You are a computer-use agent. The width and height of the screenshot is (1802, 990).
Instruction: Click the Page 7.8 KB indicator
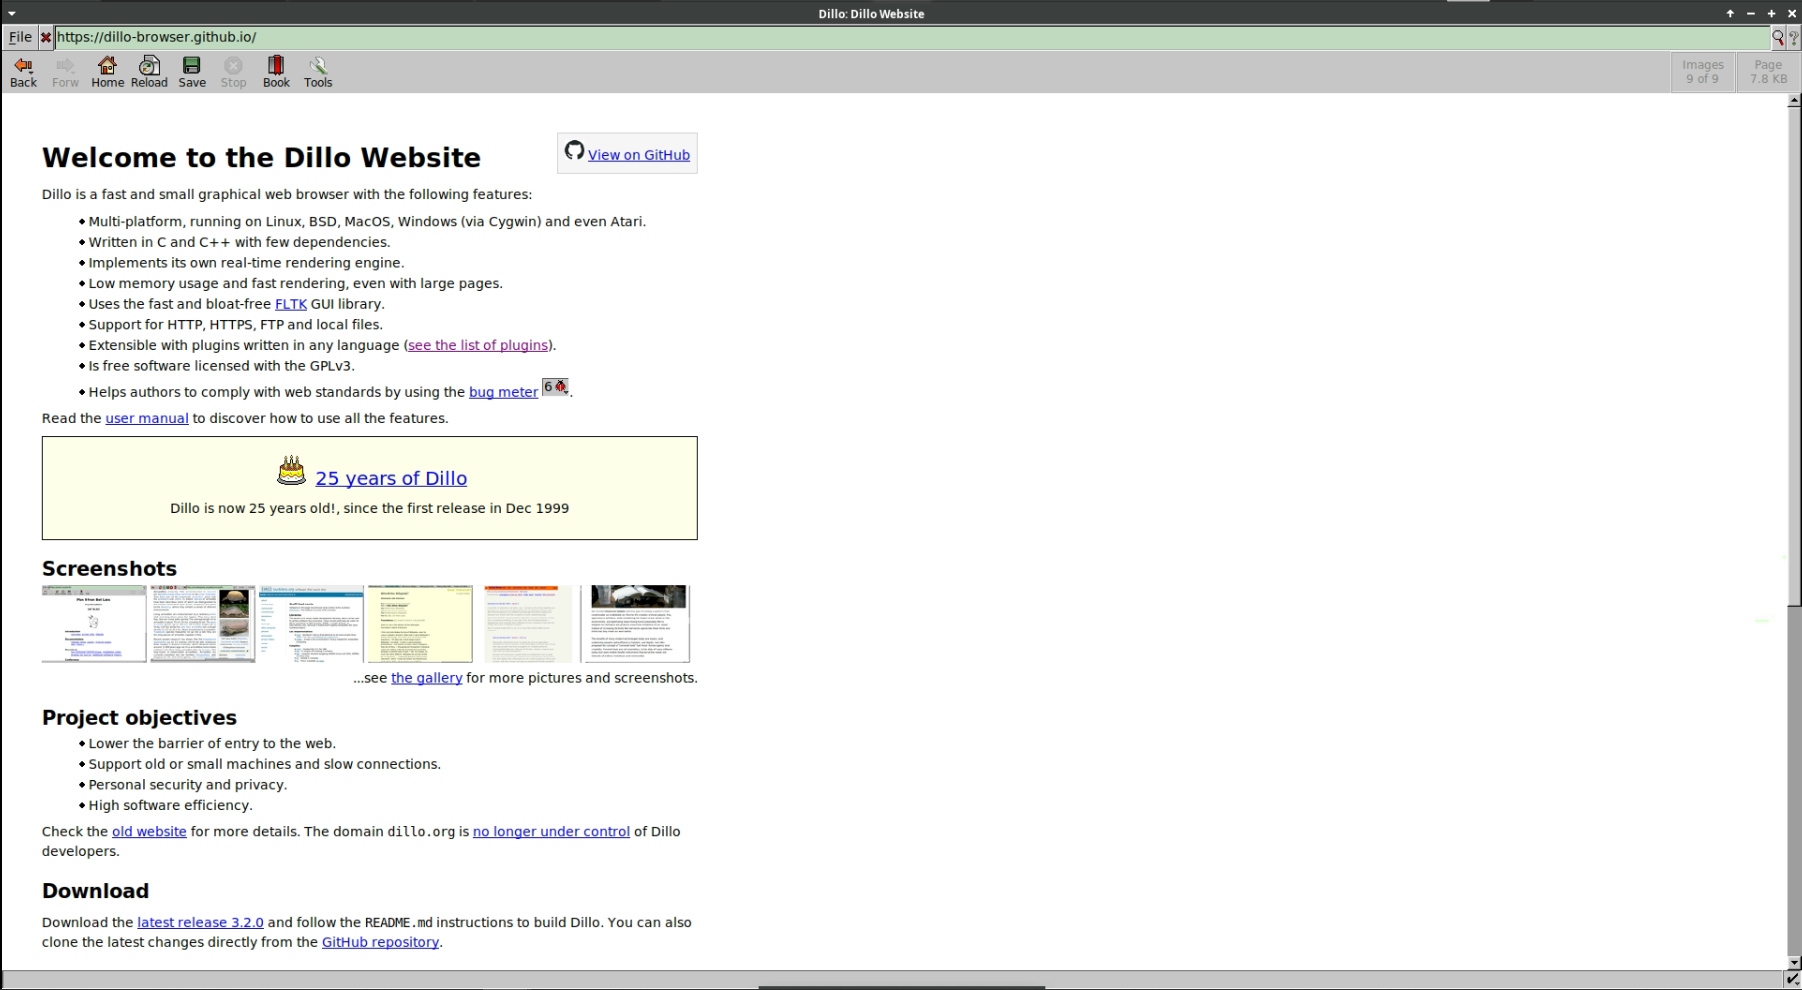(x=1768, y=71)
